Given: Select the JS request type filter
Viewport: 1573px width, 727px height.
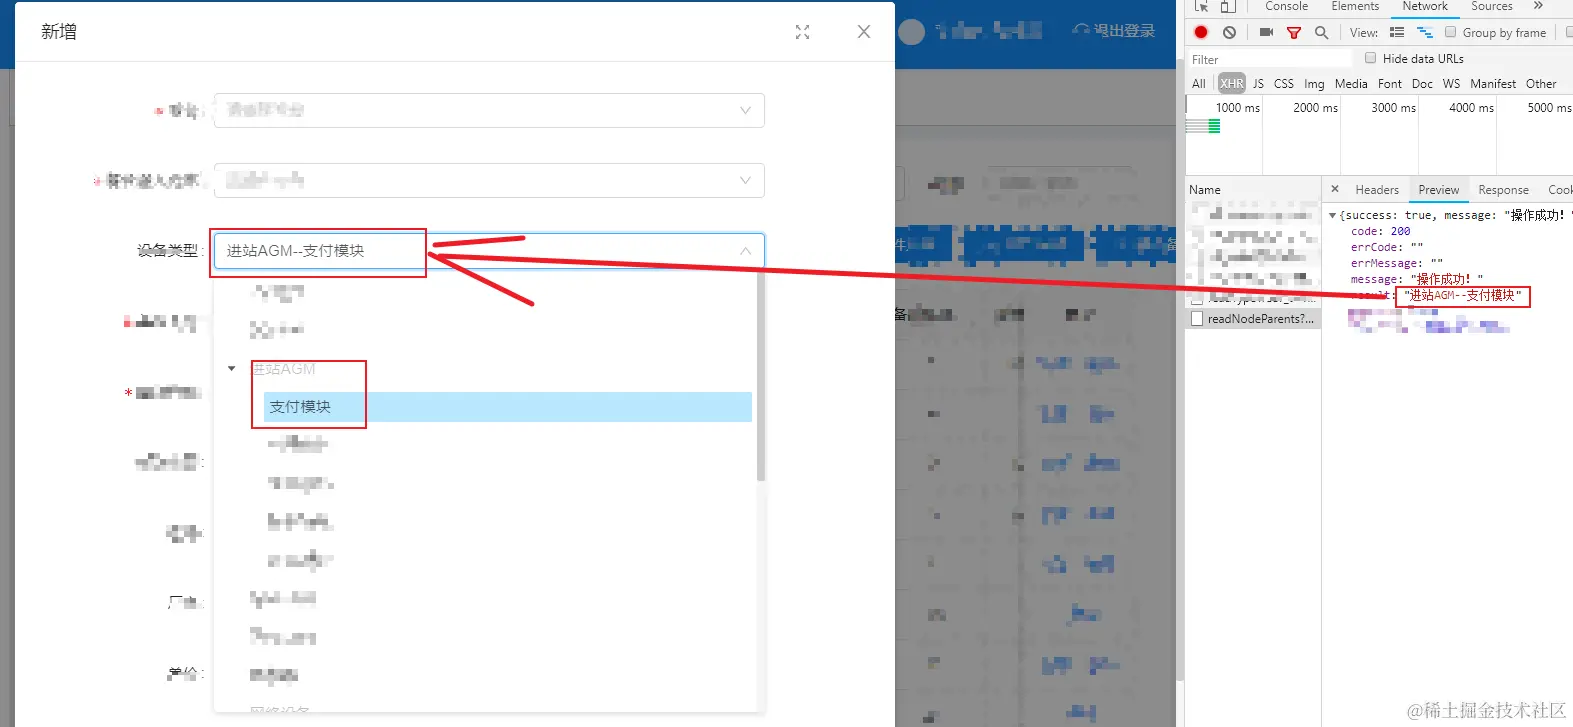Looking at the screenshot, I should click(x=1258, y=84).
